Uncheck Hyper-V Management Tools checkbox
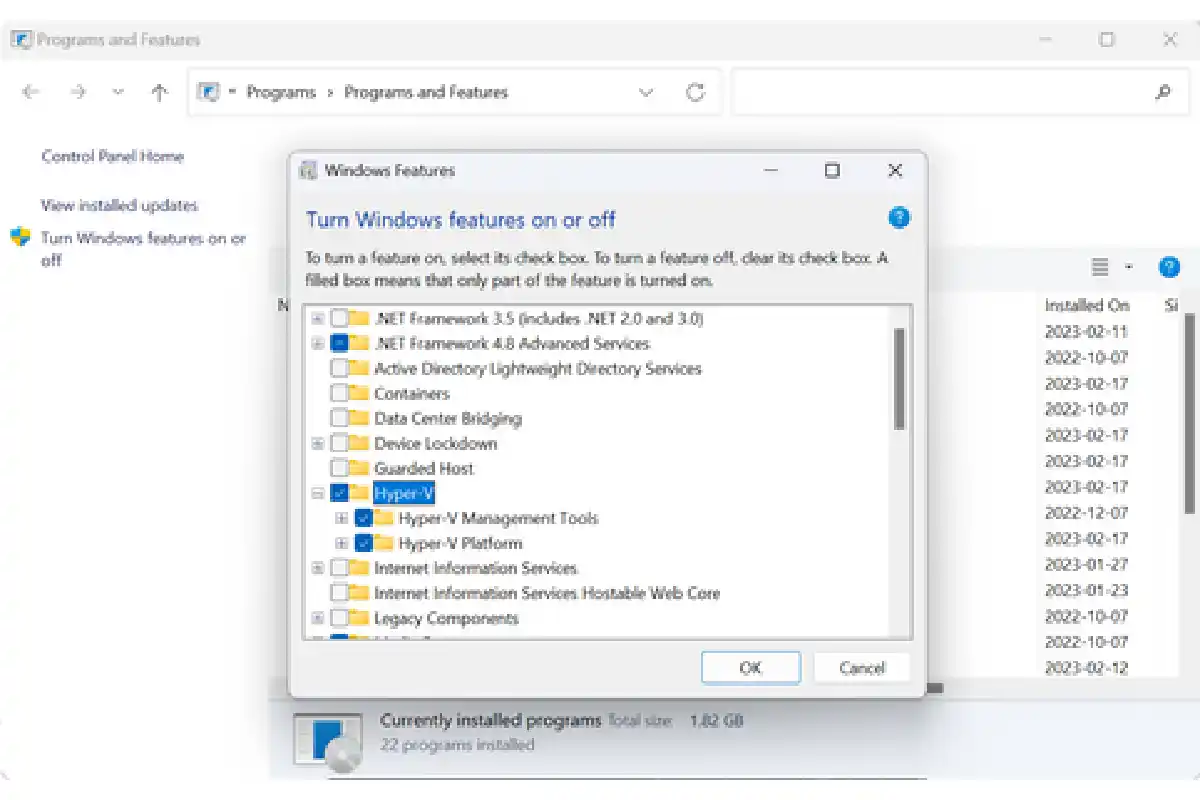The height and width of the screenshot is (800, 1200). [x=364, y=518]
